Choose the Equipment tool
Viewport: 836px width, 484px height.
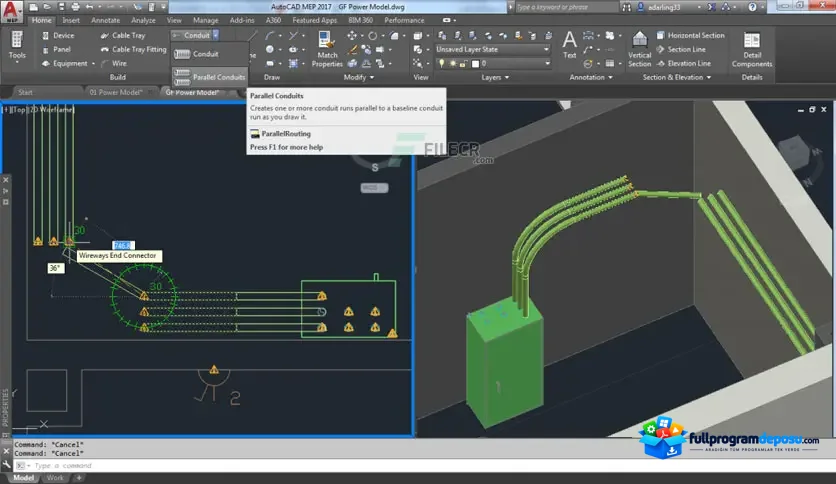(x=65, y=63)
